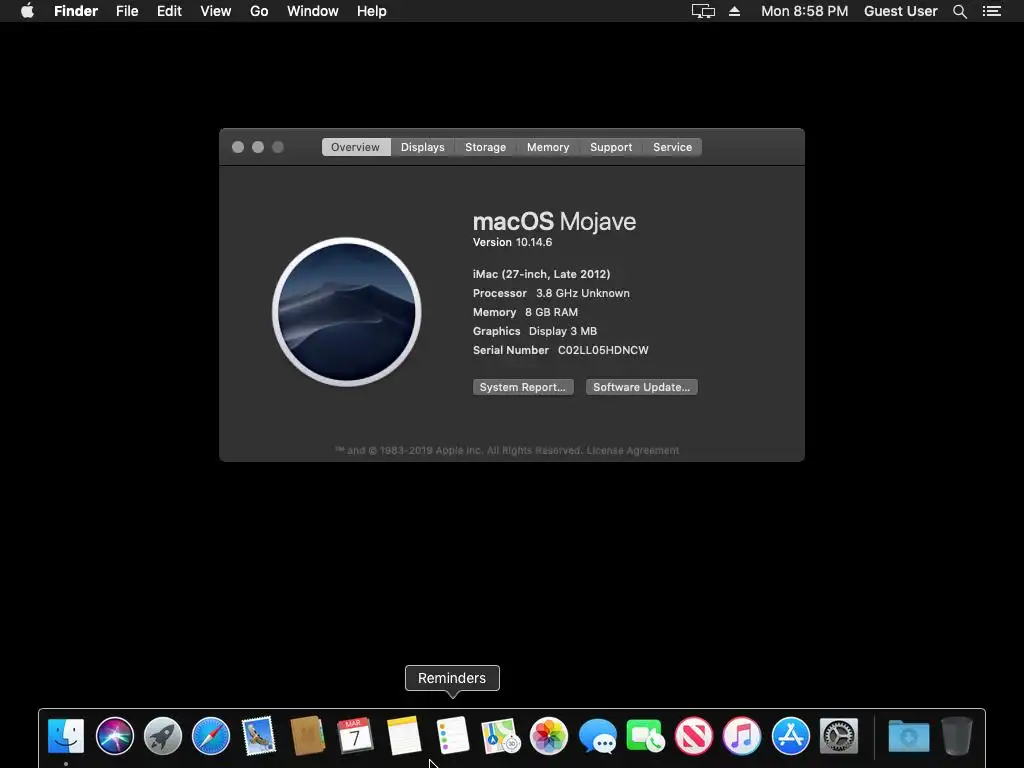The width and height of the screenshot is (1024, 768).
Task: Click the Software Update... button
Action: 641,387
